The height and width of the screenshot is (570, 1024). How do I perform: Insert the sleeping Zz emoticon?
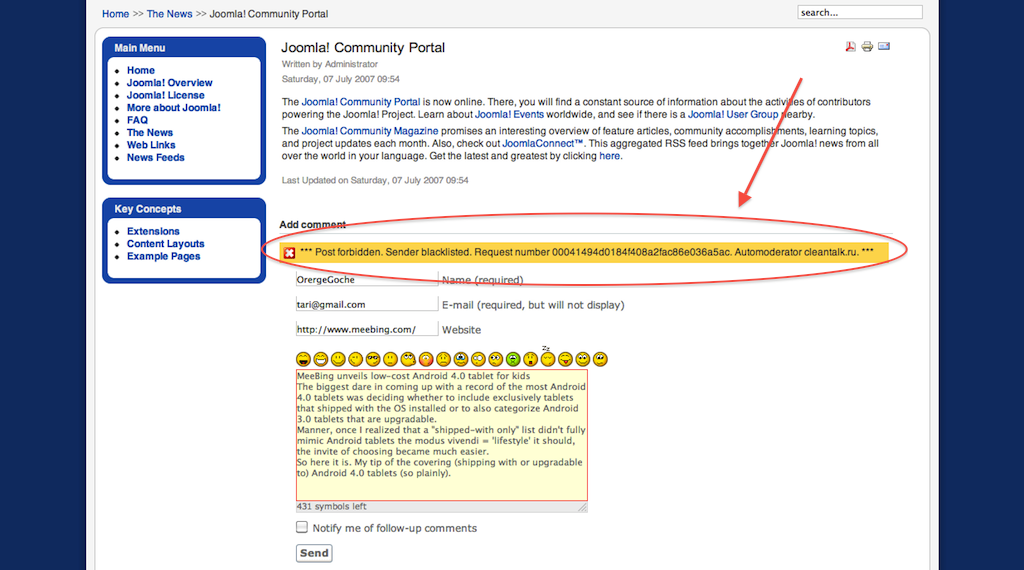pos(547,358)
